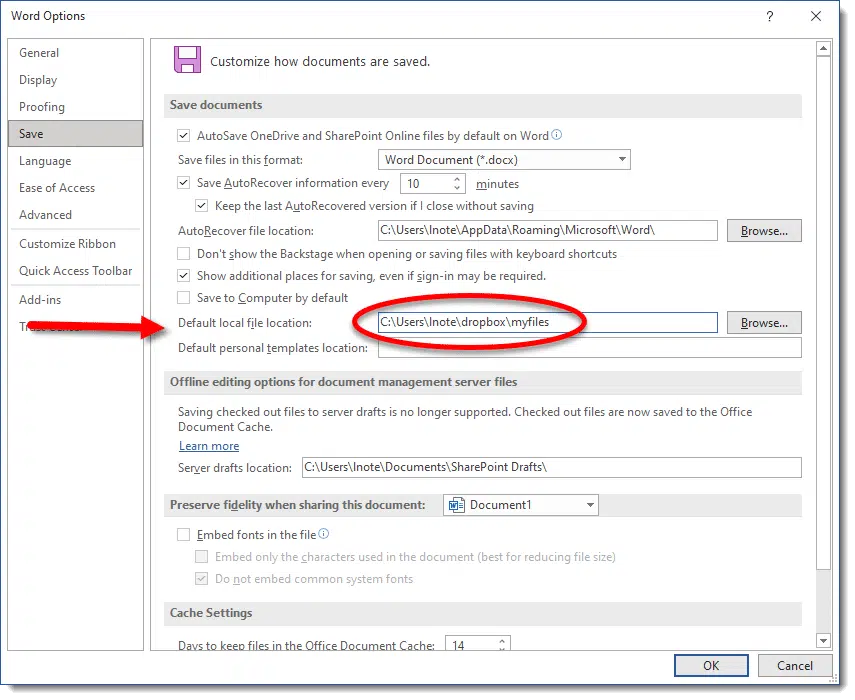Open the Proofing category
This screenshot has width=855, height=700.
(42, 107)
